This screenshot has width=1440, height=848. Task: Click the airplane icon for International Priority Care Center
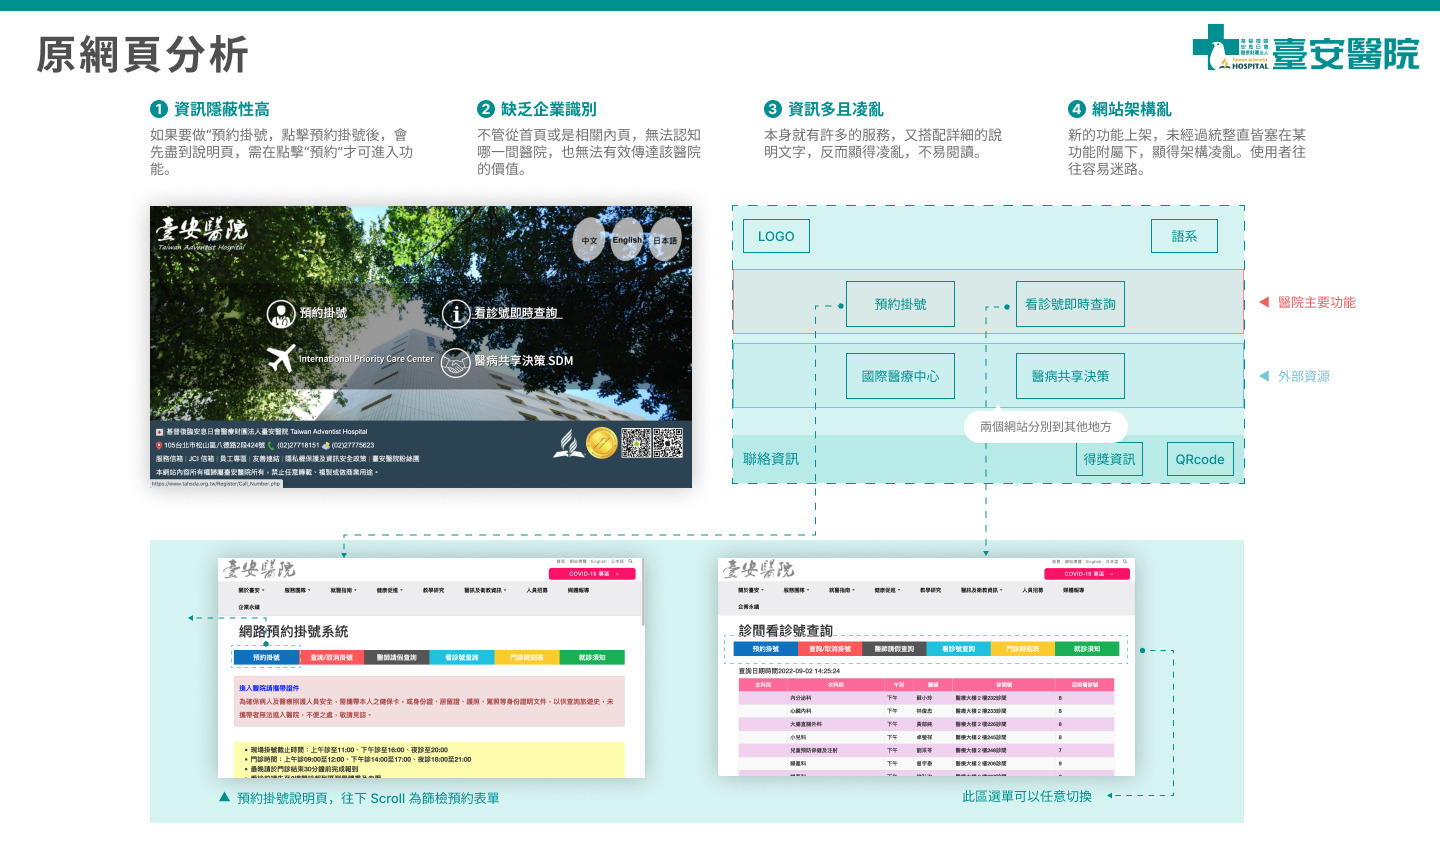[x=281, y=358]
